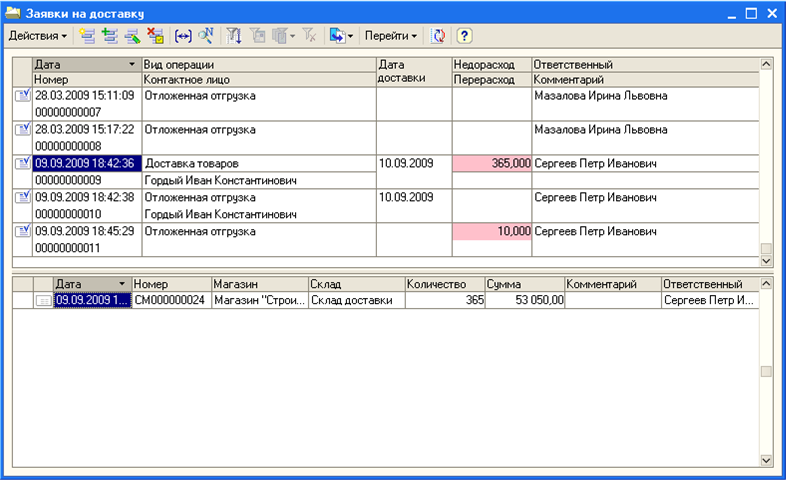Image resolution: width=786 pixels, height=480 pixels.
Task: Click the posted document icon for row 00000000010
Action: point(23,197)
